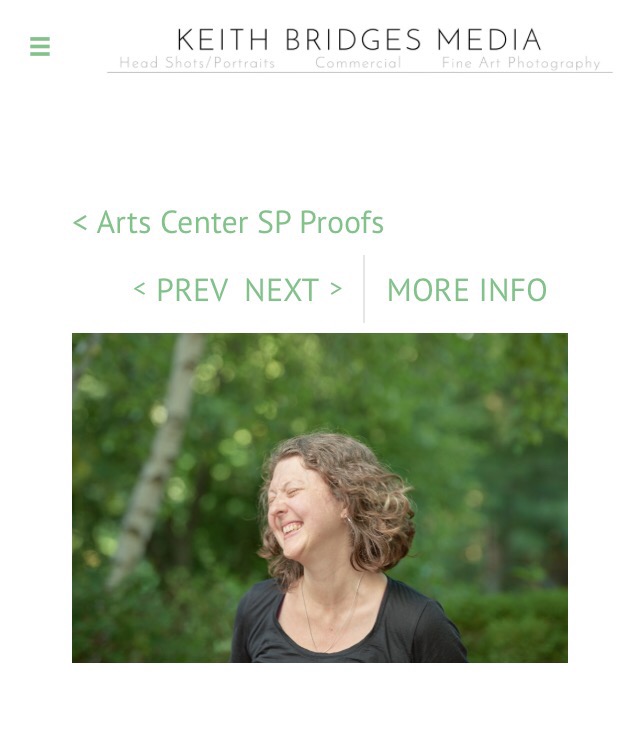Click the word MEDIA in the title
The width and height of the screenshot is (637, 732).
(489, 40)
